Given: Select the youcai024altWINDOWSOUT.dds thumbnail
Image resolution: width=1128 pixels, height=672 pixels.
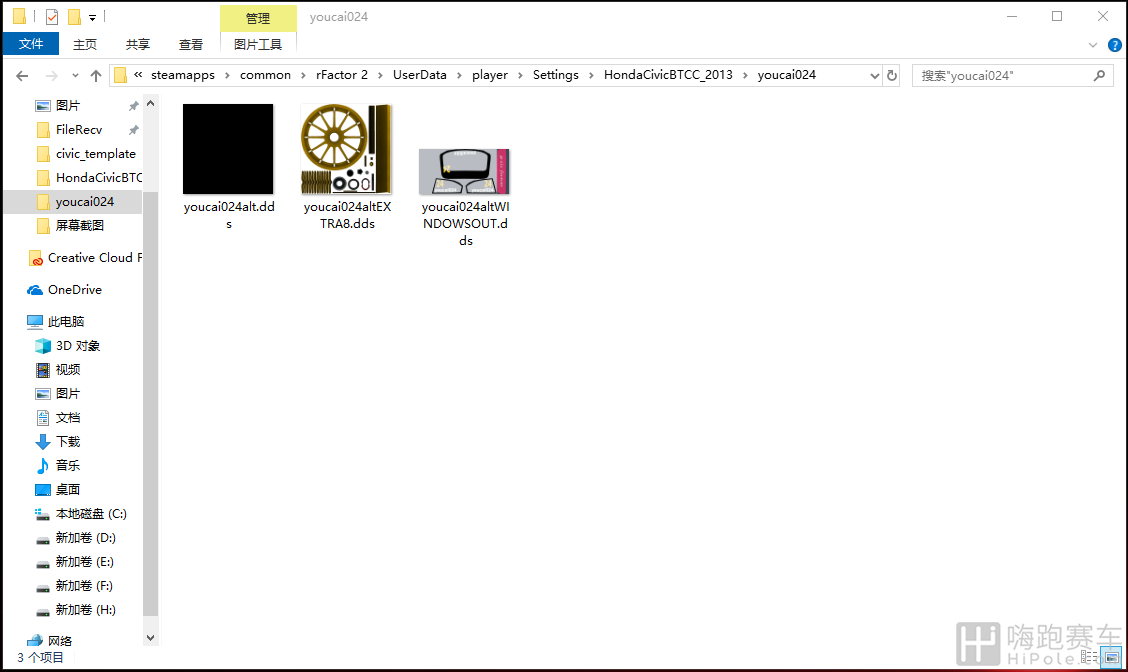Looking at the screenshot, I should (465, 171).
